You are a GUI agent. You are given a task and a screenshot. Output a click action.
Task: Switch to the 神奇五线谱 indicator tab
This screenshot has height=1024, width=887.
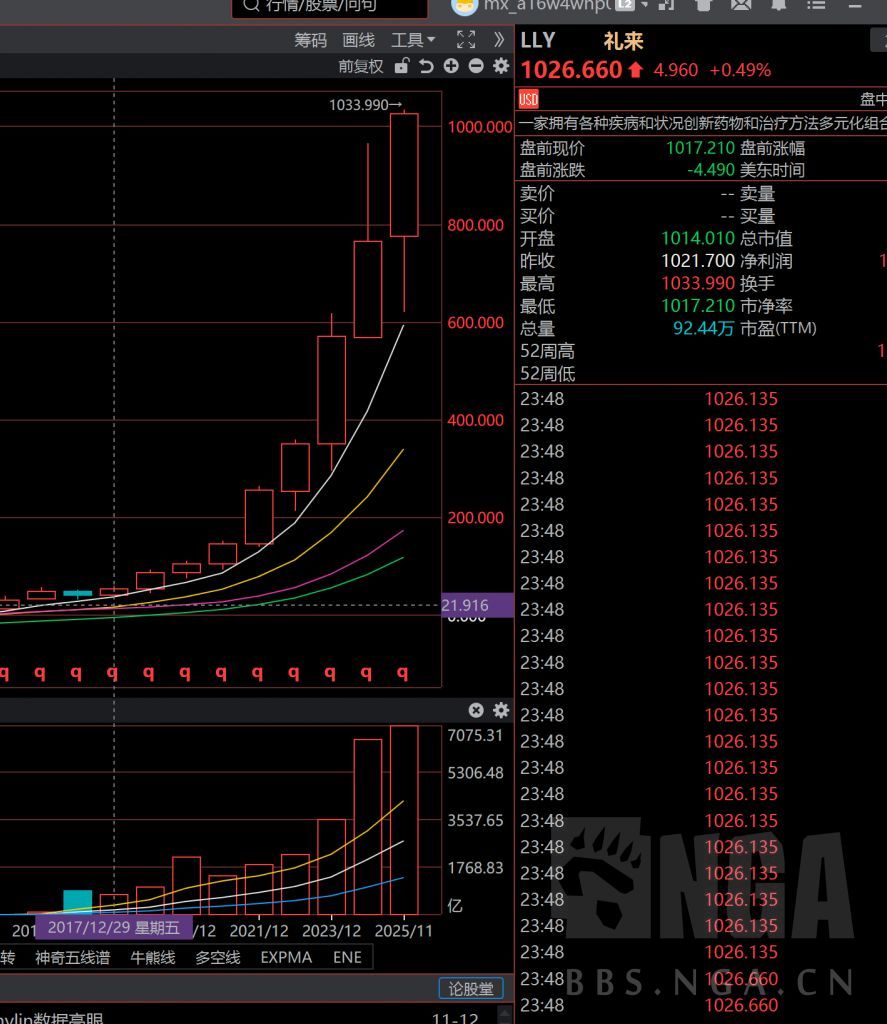click(73, 957)
